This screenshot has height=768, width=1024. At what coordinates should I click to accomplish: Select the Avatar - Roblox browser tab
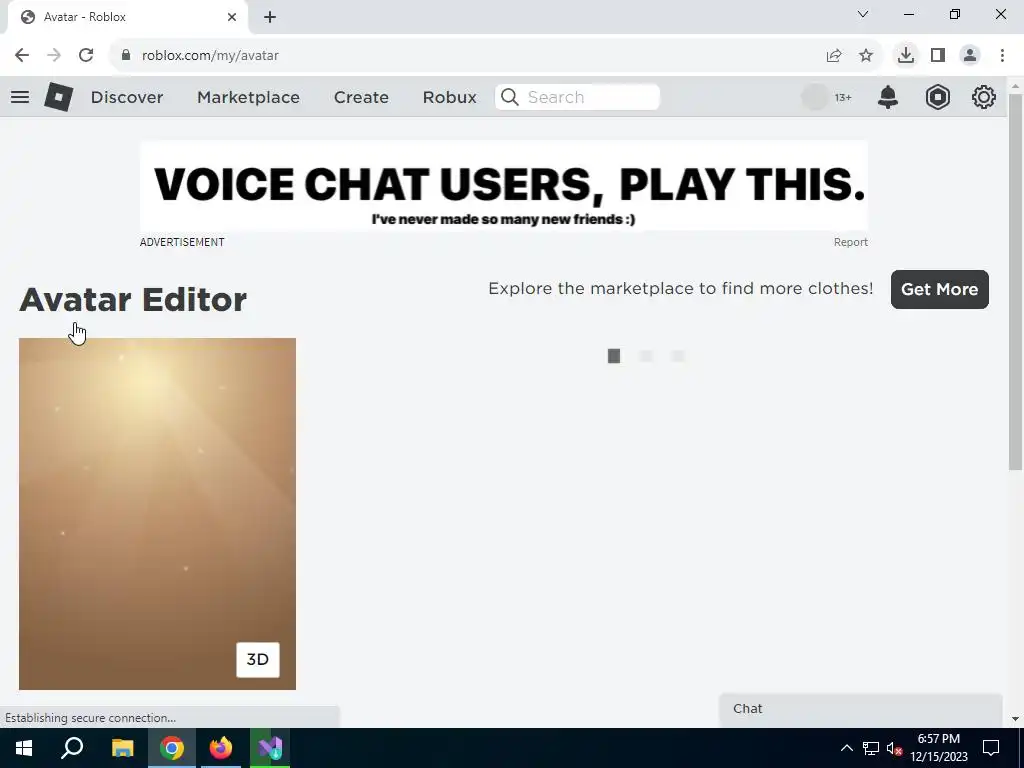click(127, 17)
